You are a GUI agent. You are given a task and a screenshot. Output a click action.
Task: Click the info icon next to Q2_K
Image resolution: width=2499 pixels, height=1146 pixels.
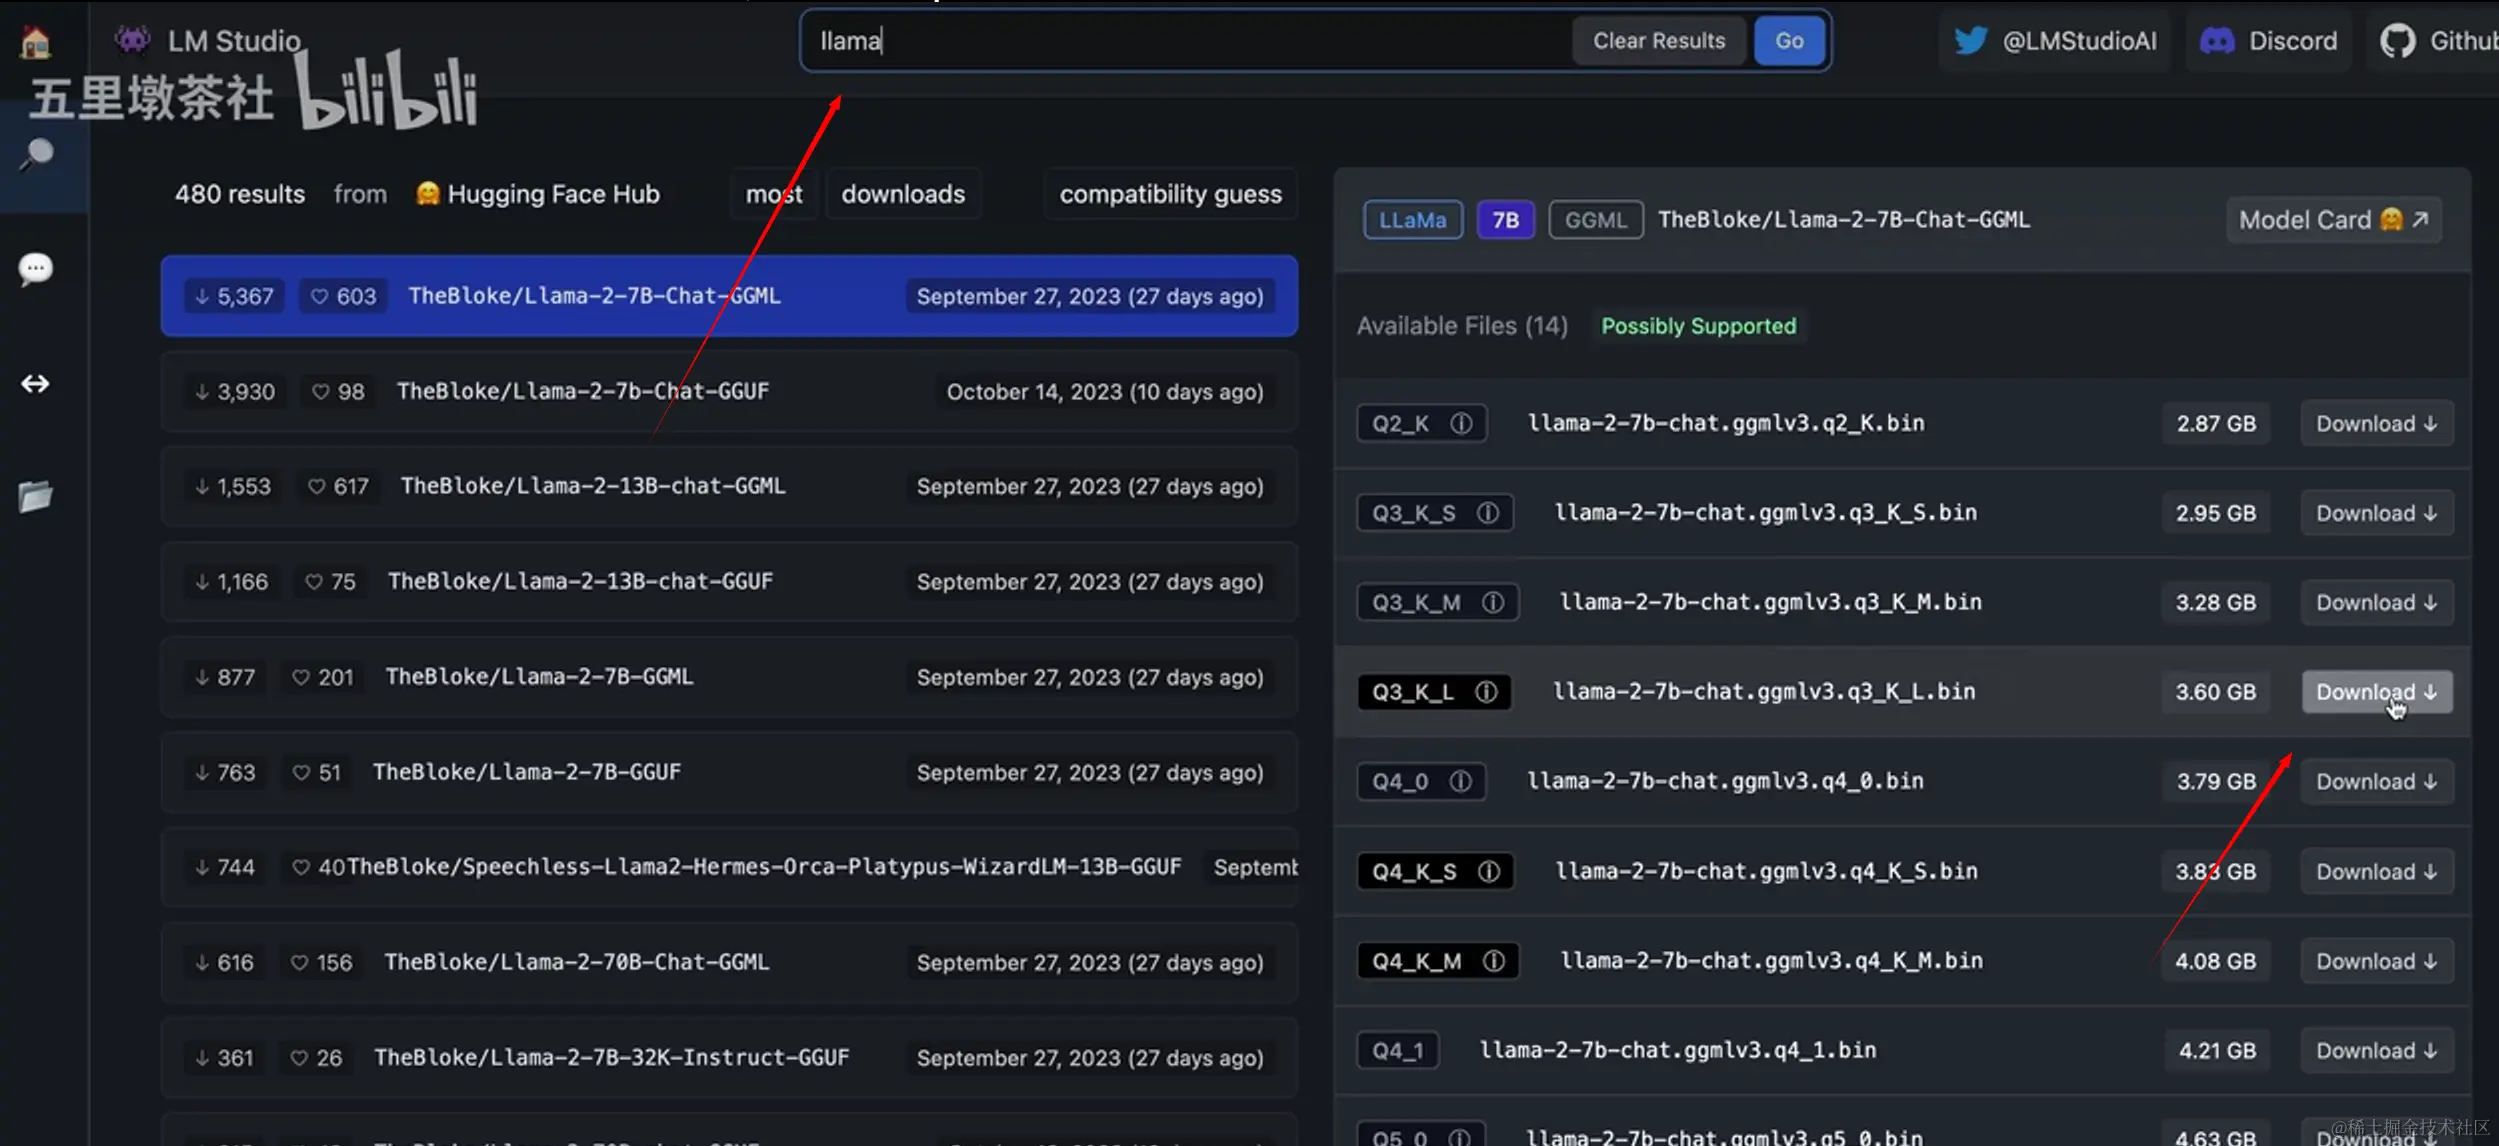[1461, 423]
